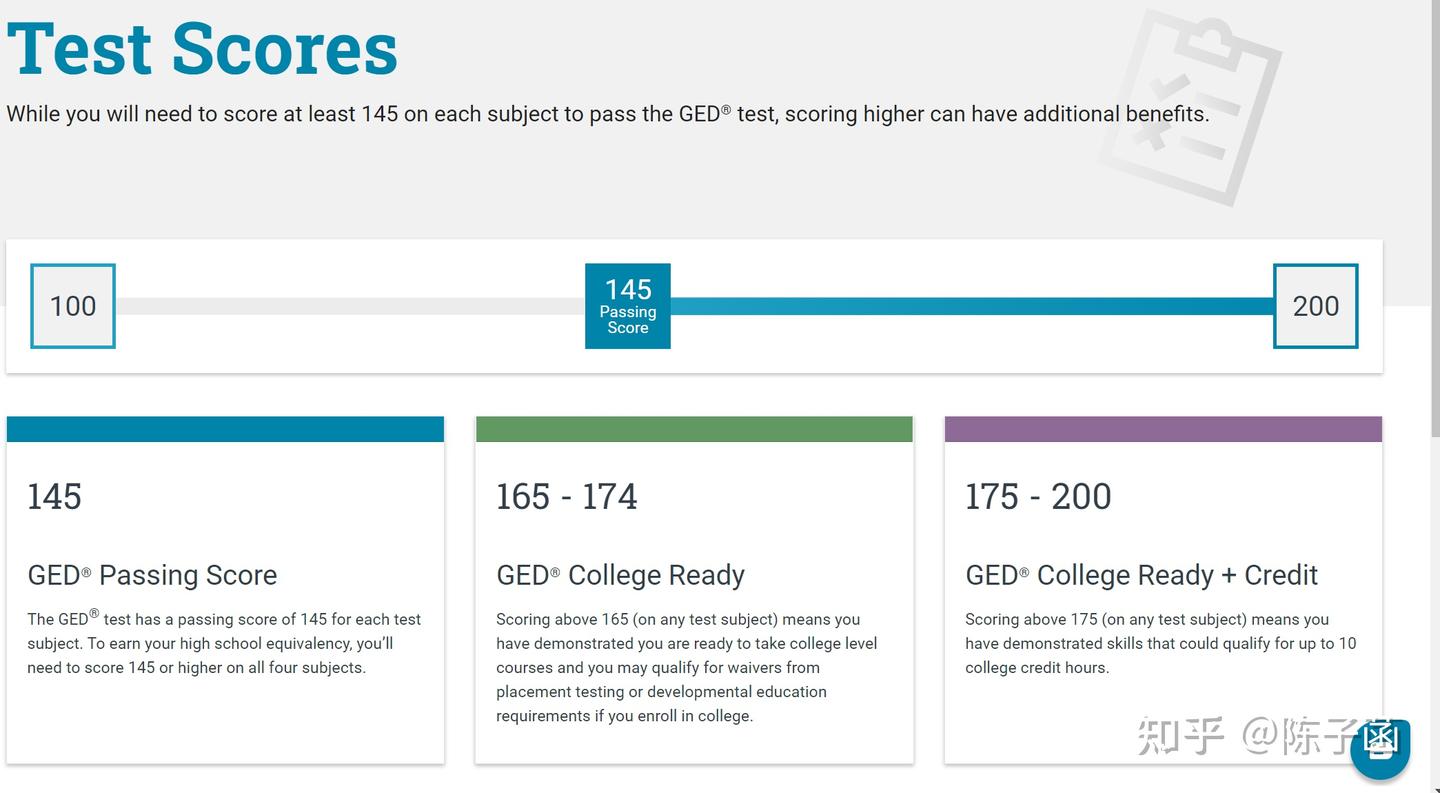This screenshot has width=1440, height=793.
Task: Click the gray unfilled score bar
Action: point(350,306)
